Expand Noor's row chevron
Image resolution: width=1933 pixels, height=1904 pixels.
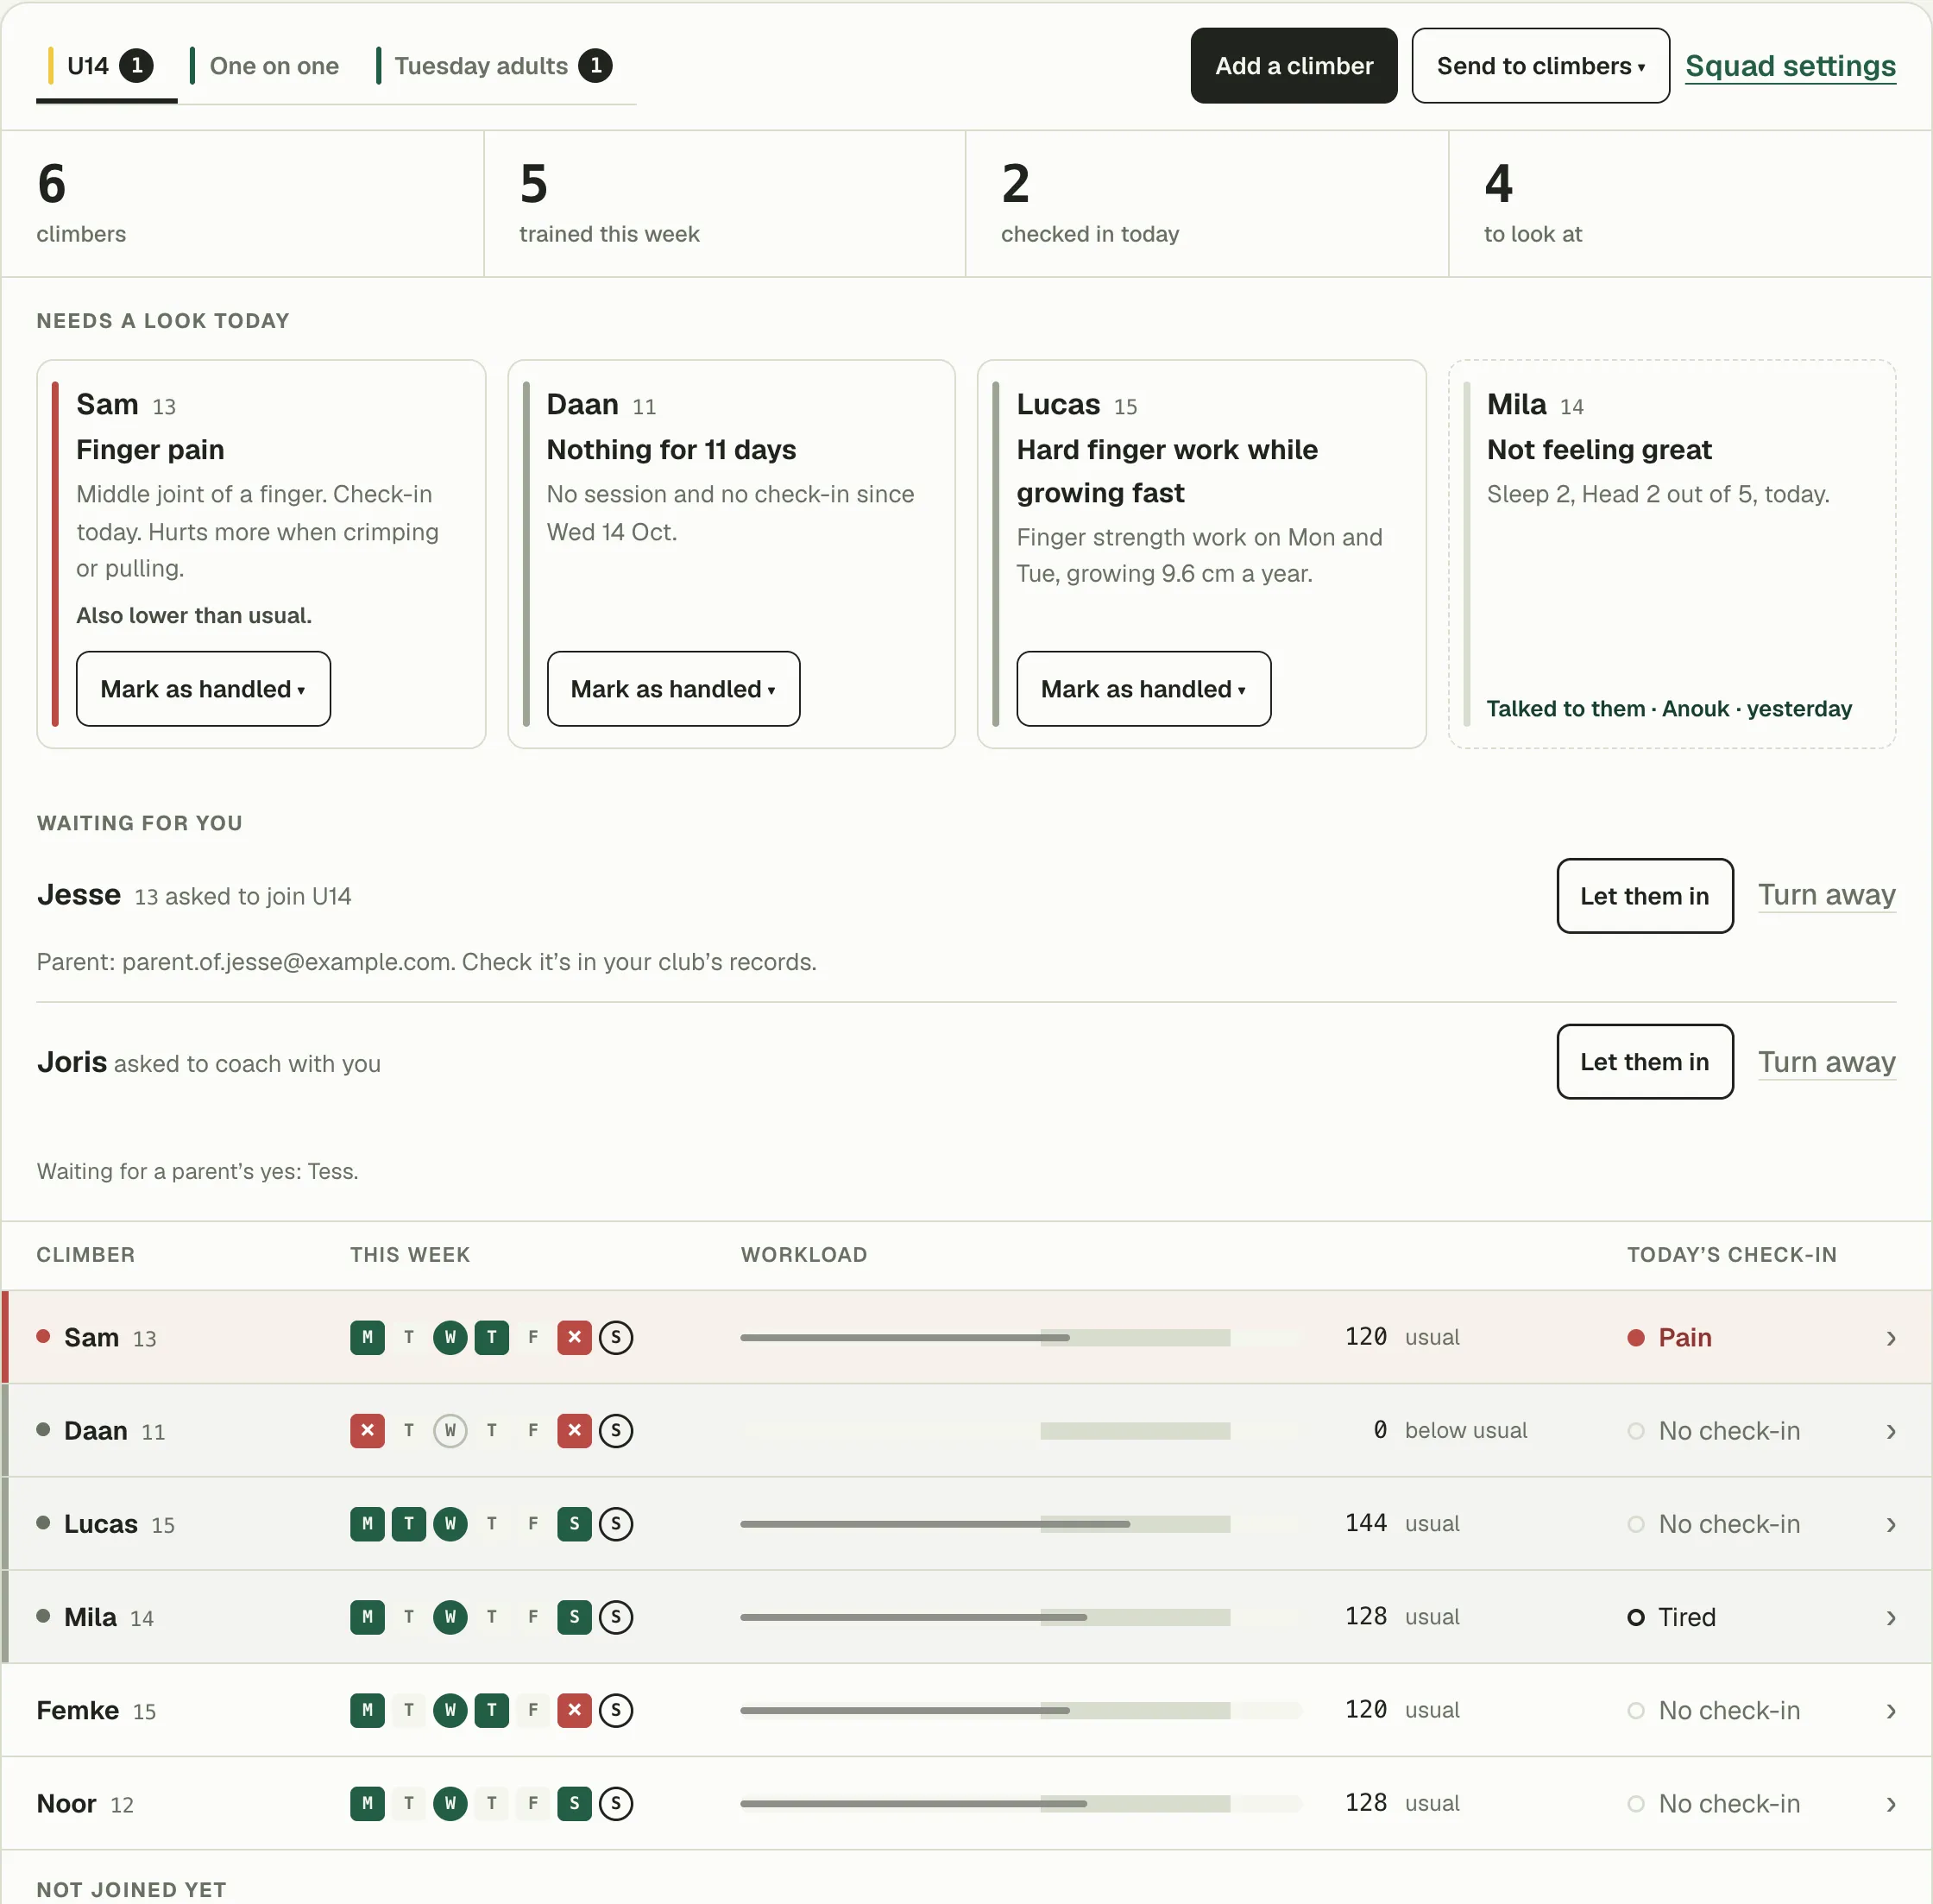click(1890, 1804)
